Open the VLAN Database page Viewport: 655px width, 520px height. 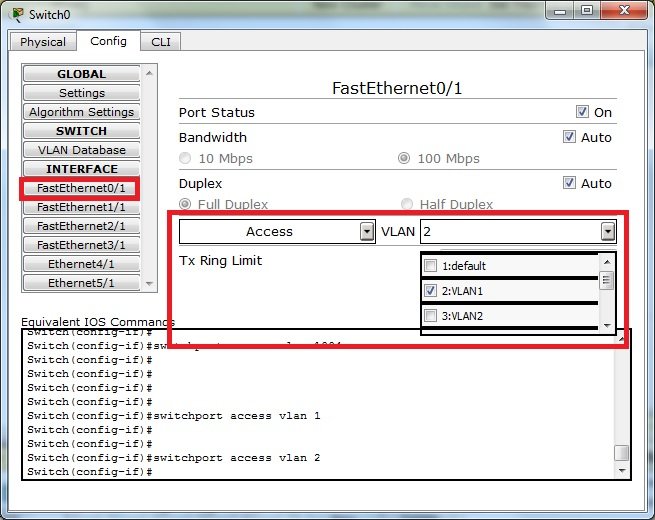tap(81, 150)
